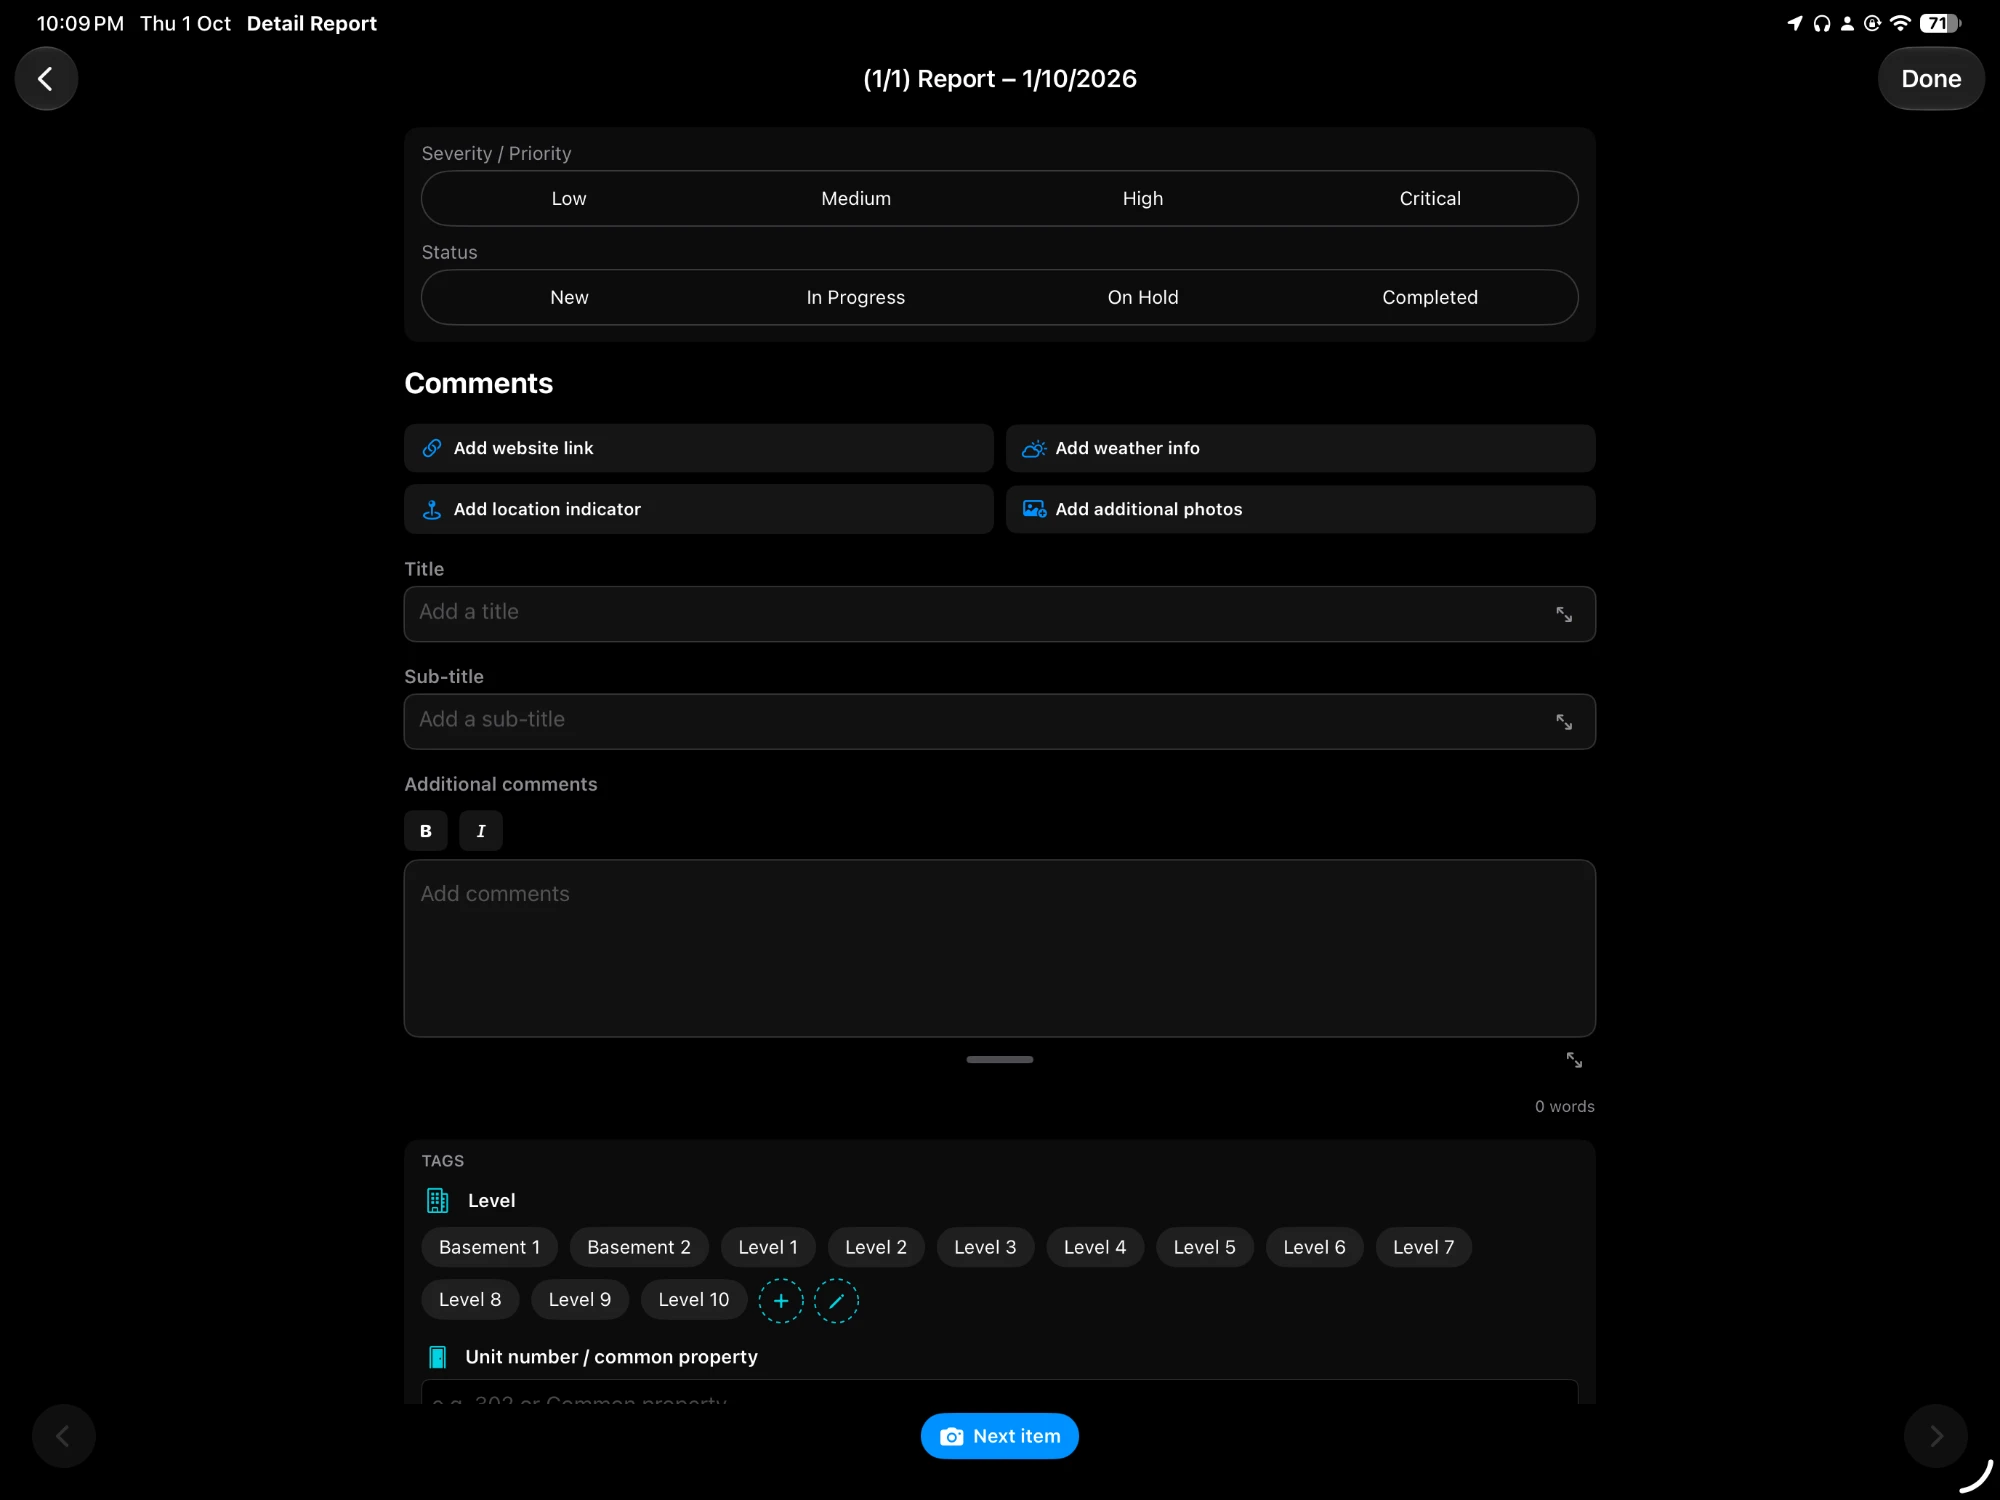Open battery status indicator
This screenshot has height=1500, width=2000.
[1940, 23]
